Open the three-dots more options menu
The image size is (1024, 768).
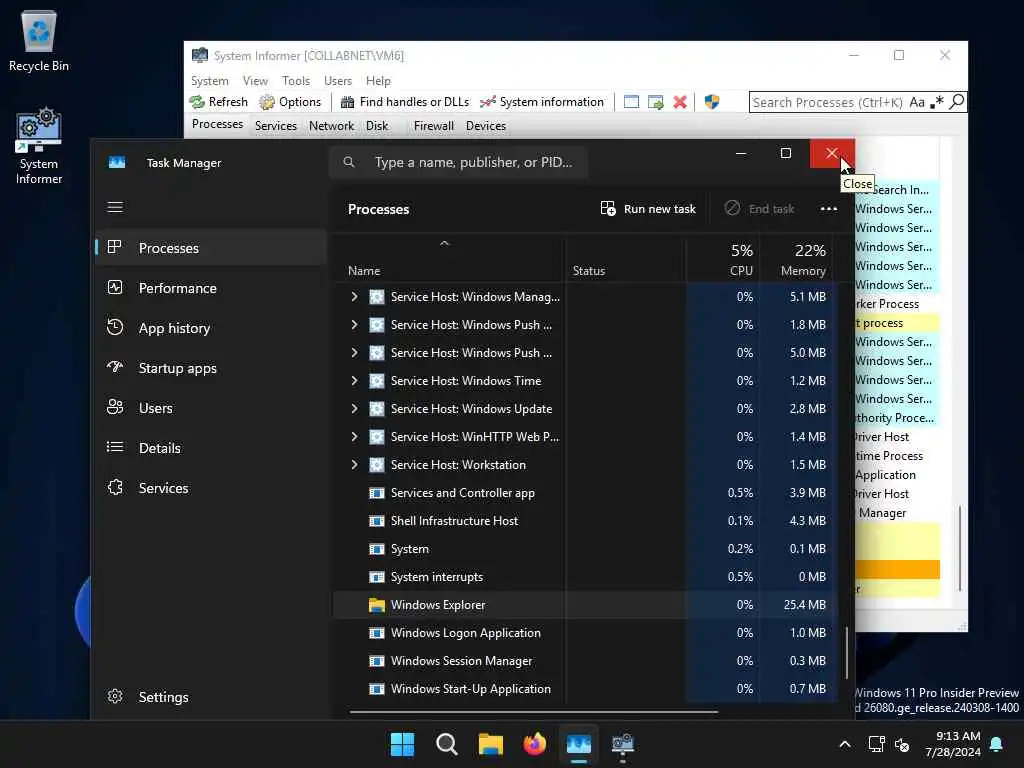(829, 209)
